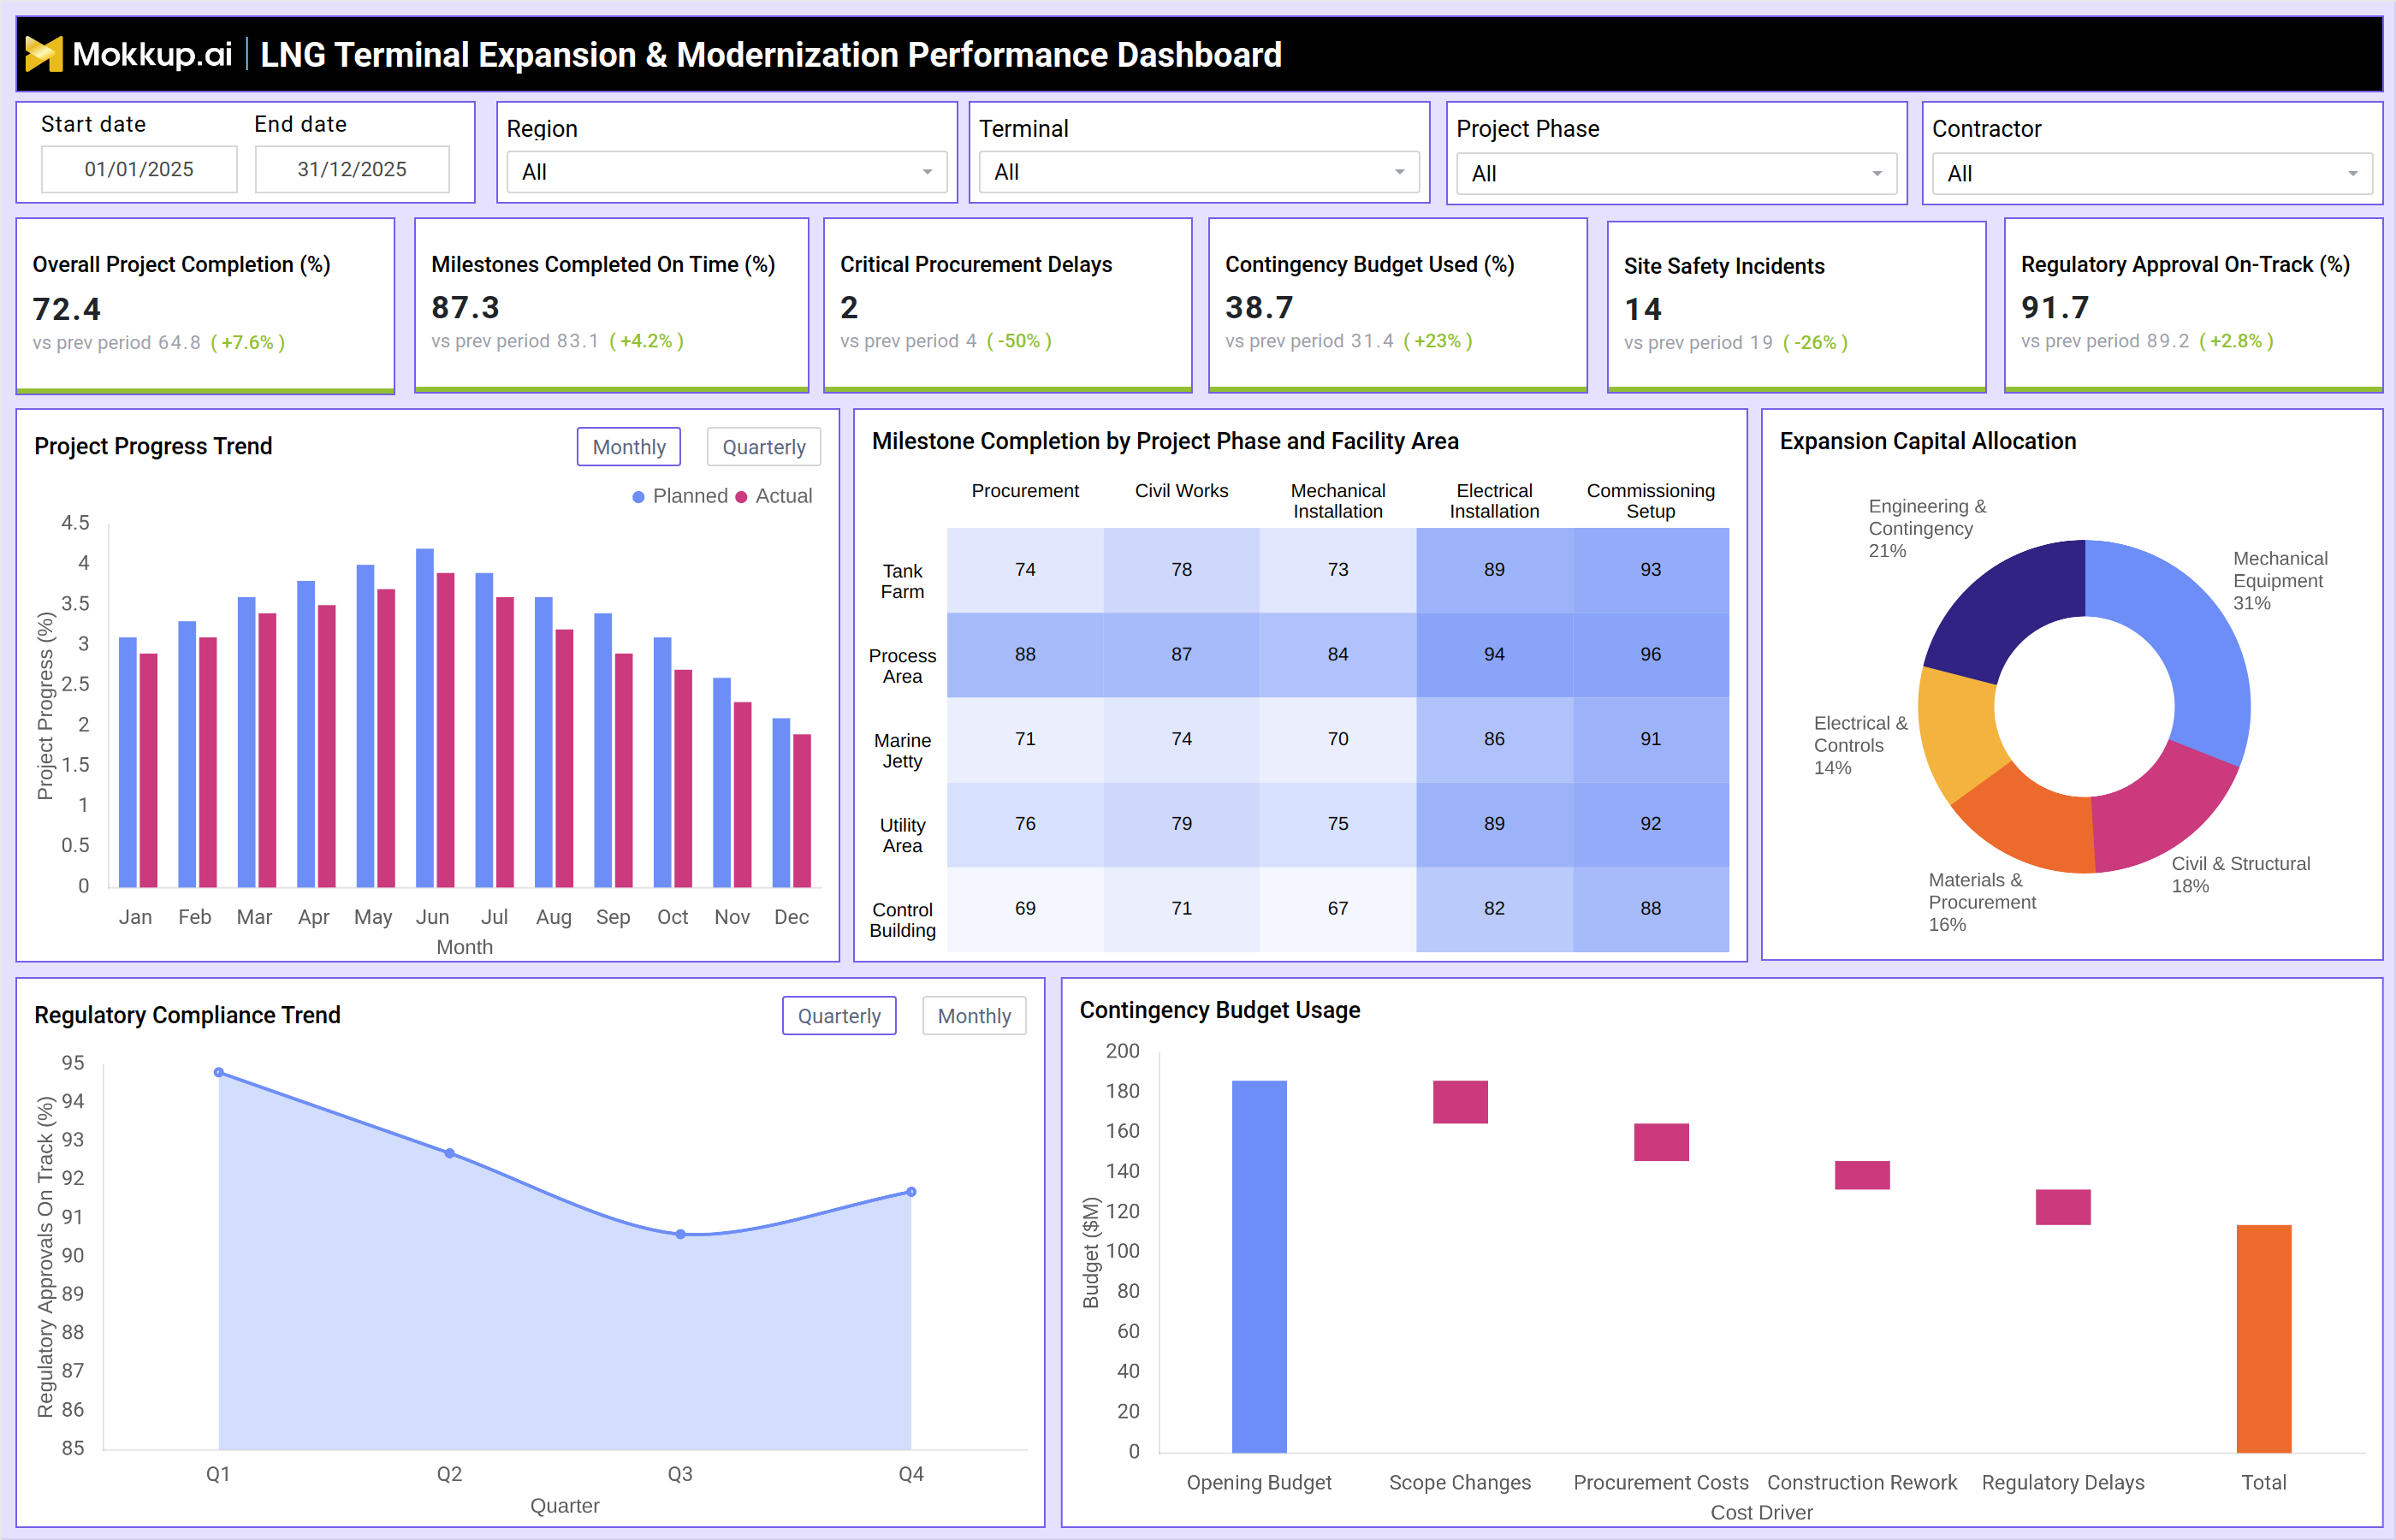Switch Project Progress Trend to Quarterly
Screen dimensions: 2396x1540
click(764, 447)
